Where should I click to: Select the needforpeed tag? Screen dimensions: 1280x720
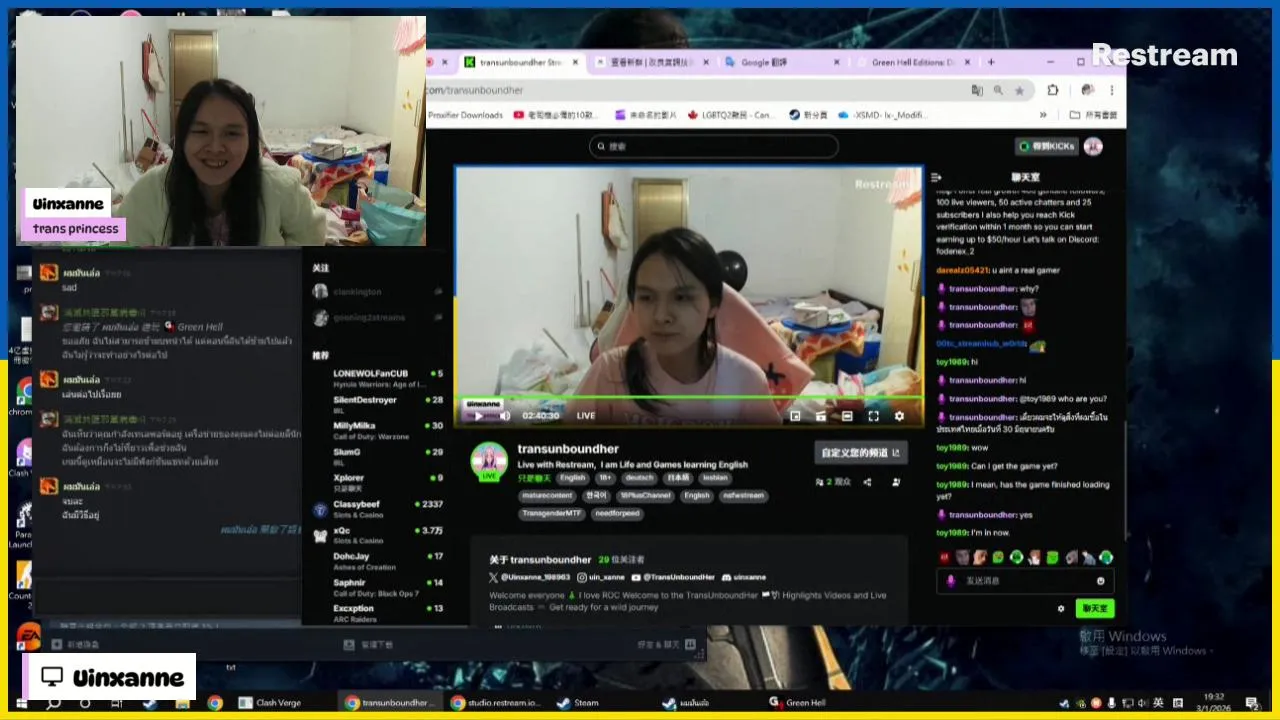[x=617, y=513]
